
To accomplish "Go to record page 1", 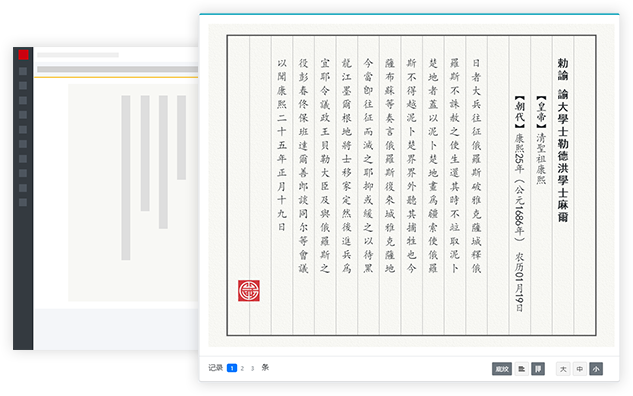I will 232,368.
